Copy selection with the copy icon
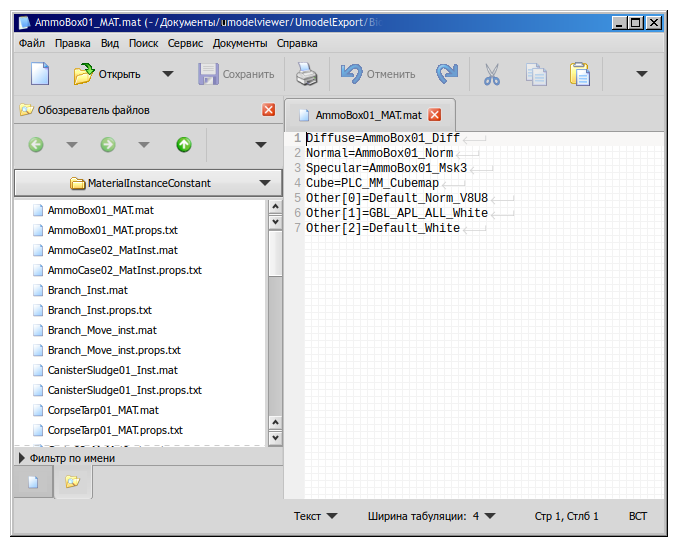This screenshot has width=678, height=547. click(536, 74)
